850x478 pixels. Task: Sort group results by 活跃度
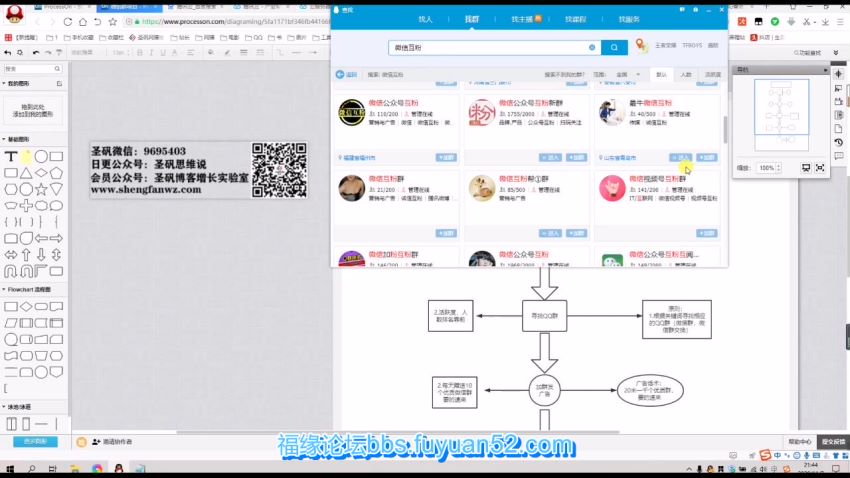tap(713, 74)
